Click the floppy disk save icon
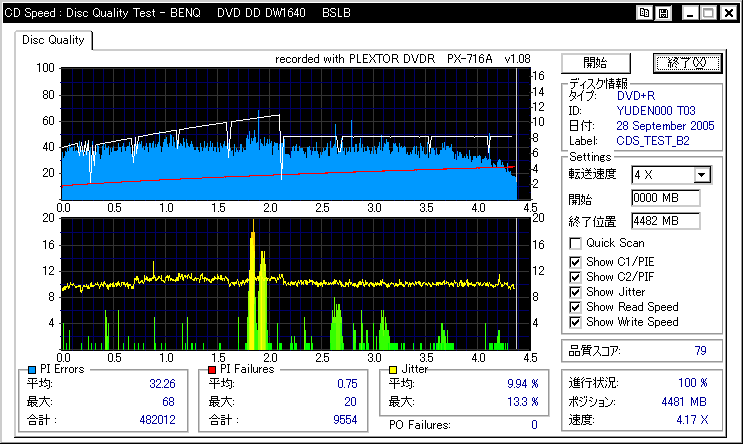The height and width of the screenshot is (444, 743). point(663,13)
